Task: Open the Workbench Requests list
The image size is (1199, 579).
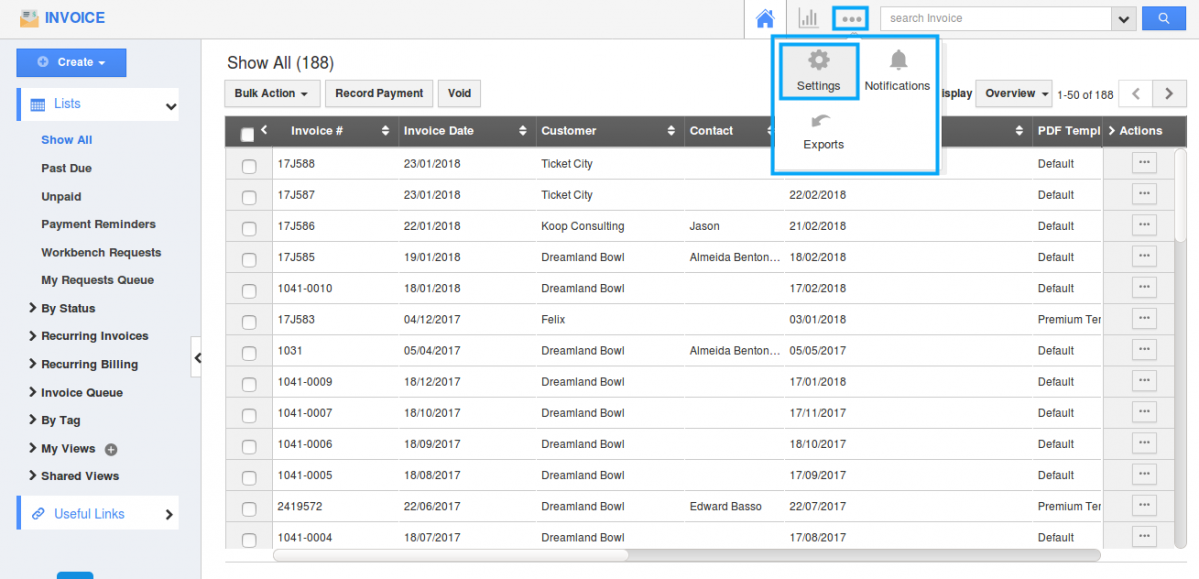Action: click(x=101, y=252)
